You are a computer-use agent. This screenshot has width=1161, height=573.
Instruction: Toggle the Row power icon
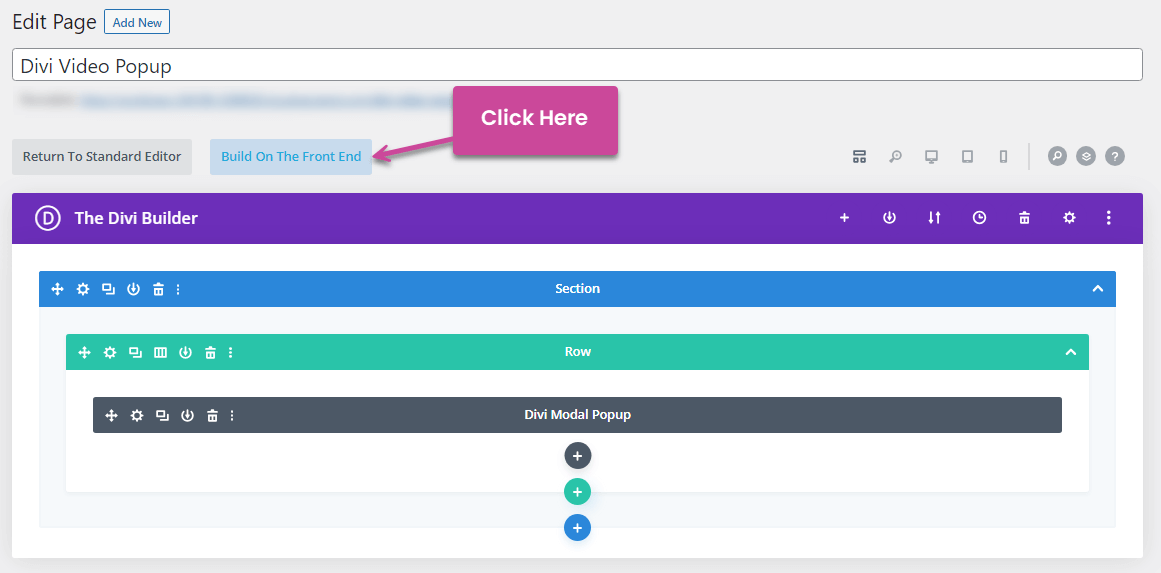tap(185, 352)
